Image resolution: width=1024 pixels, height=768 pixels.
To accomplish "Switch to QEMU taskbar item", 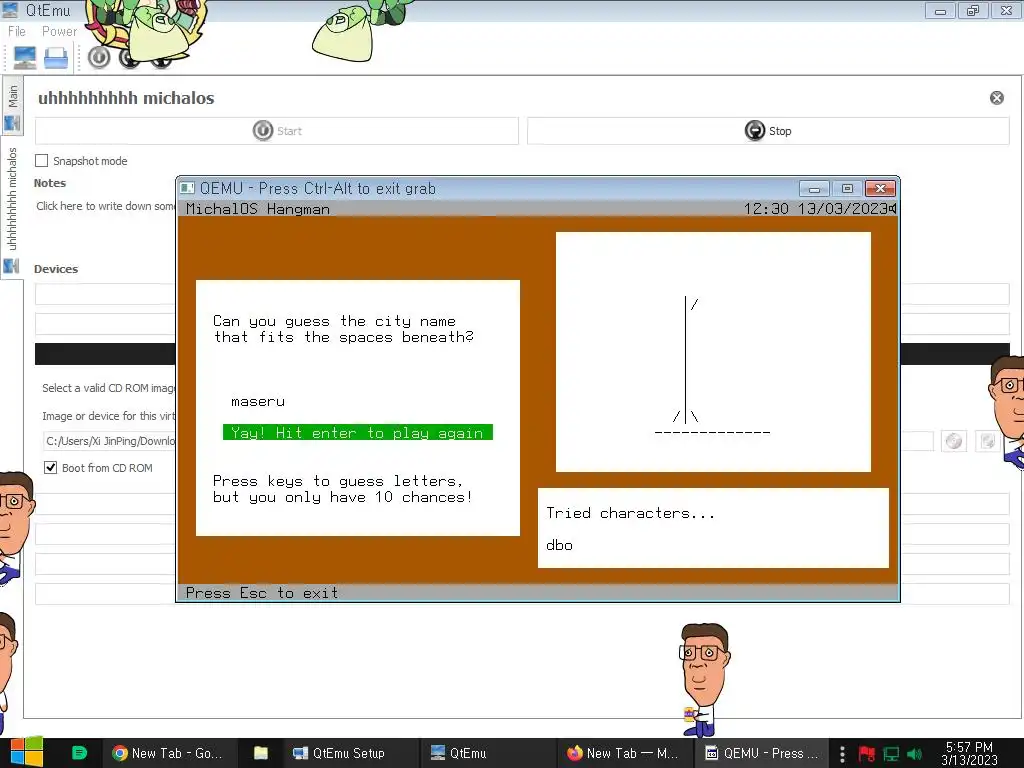I will [x=761, y=753].
